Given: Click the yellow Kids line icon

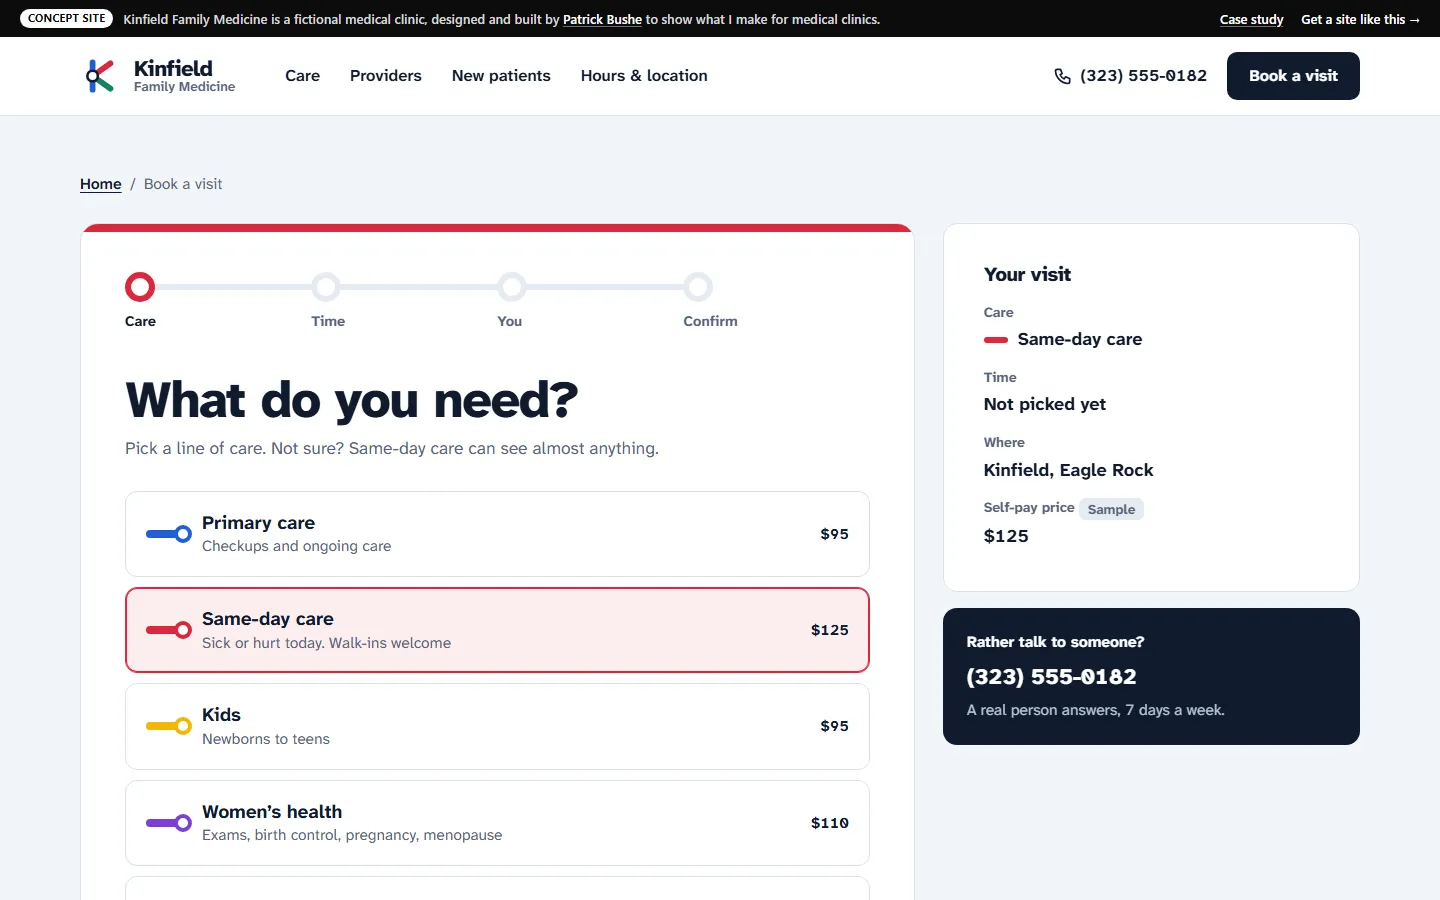Looking at the screenshot, I should 169,726.
